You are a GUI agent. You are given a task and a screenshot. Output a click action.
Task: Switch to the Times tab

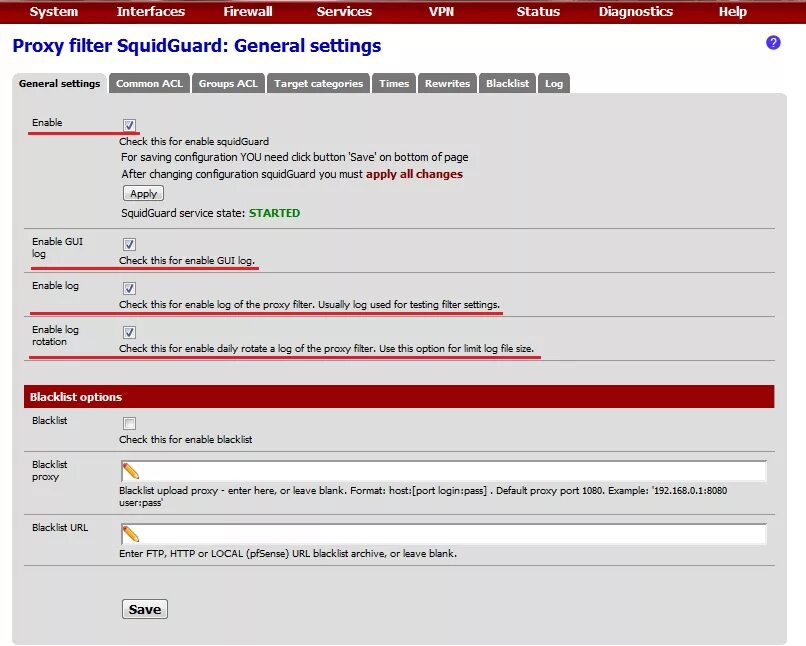point(394,83)
